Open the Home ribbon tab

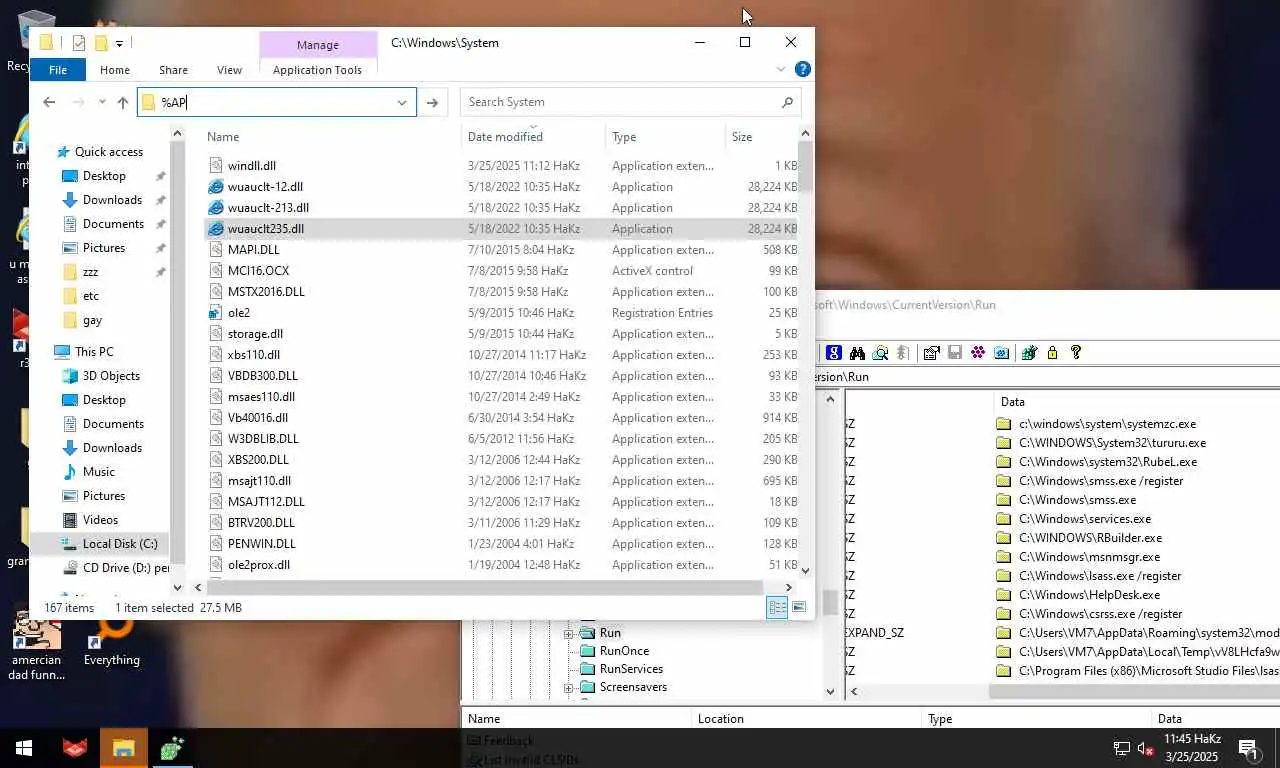pos(115,70)
